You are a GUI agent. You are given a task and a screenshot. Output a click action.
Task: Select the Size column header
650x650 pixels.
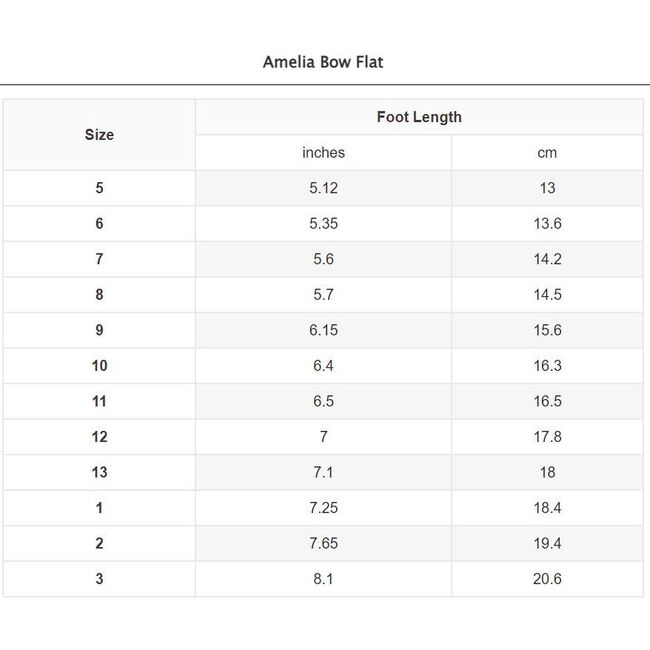99,135
